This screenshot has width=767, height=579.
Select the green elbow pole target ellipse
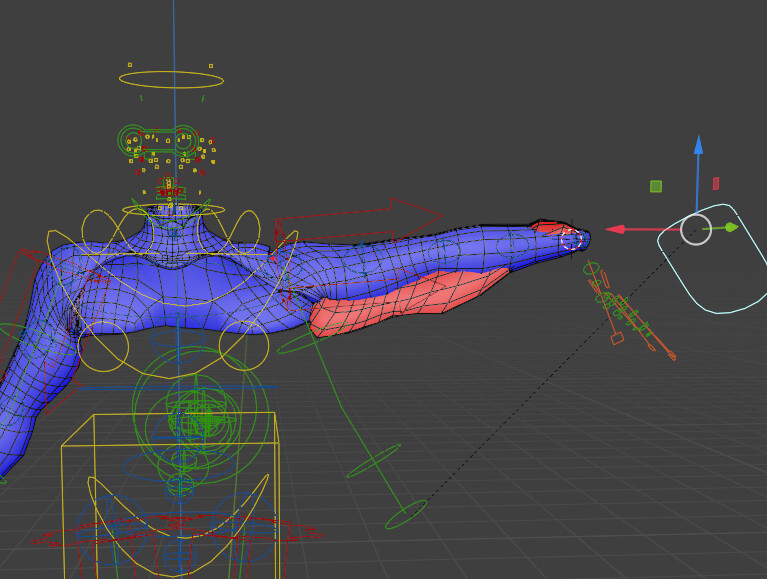(405, 514)
